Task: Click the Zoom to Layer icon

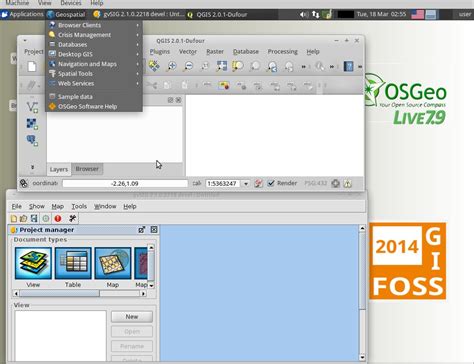Action: 255,66
